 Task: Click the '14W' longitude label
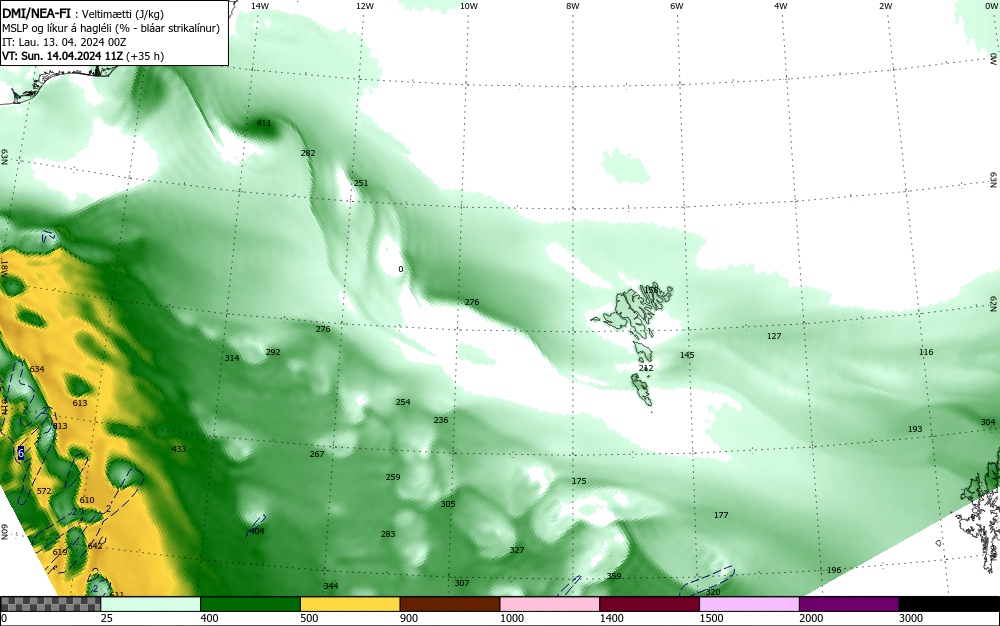click(260, 6)
